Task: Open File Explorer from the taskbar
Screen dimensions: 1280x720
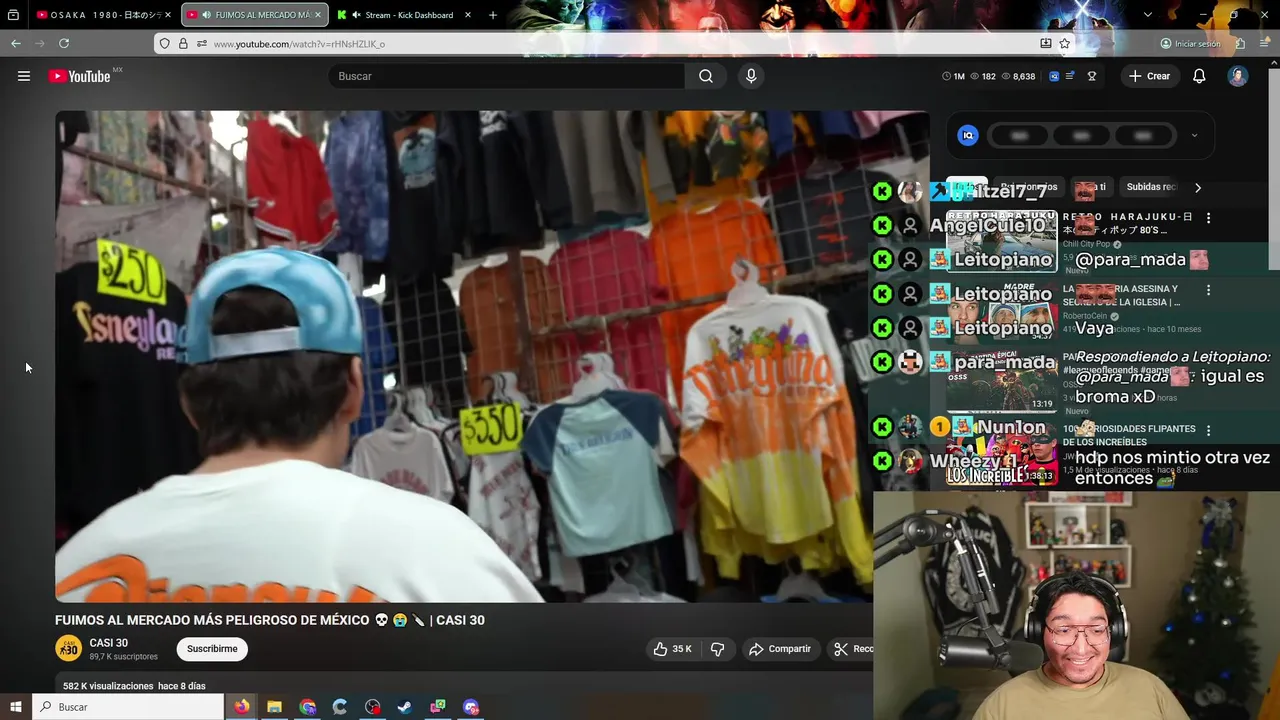Action: pos(274,707)
